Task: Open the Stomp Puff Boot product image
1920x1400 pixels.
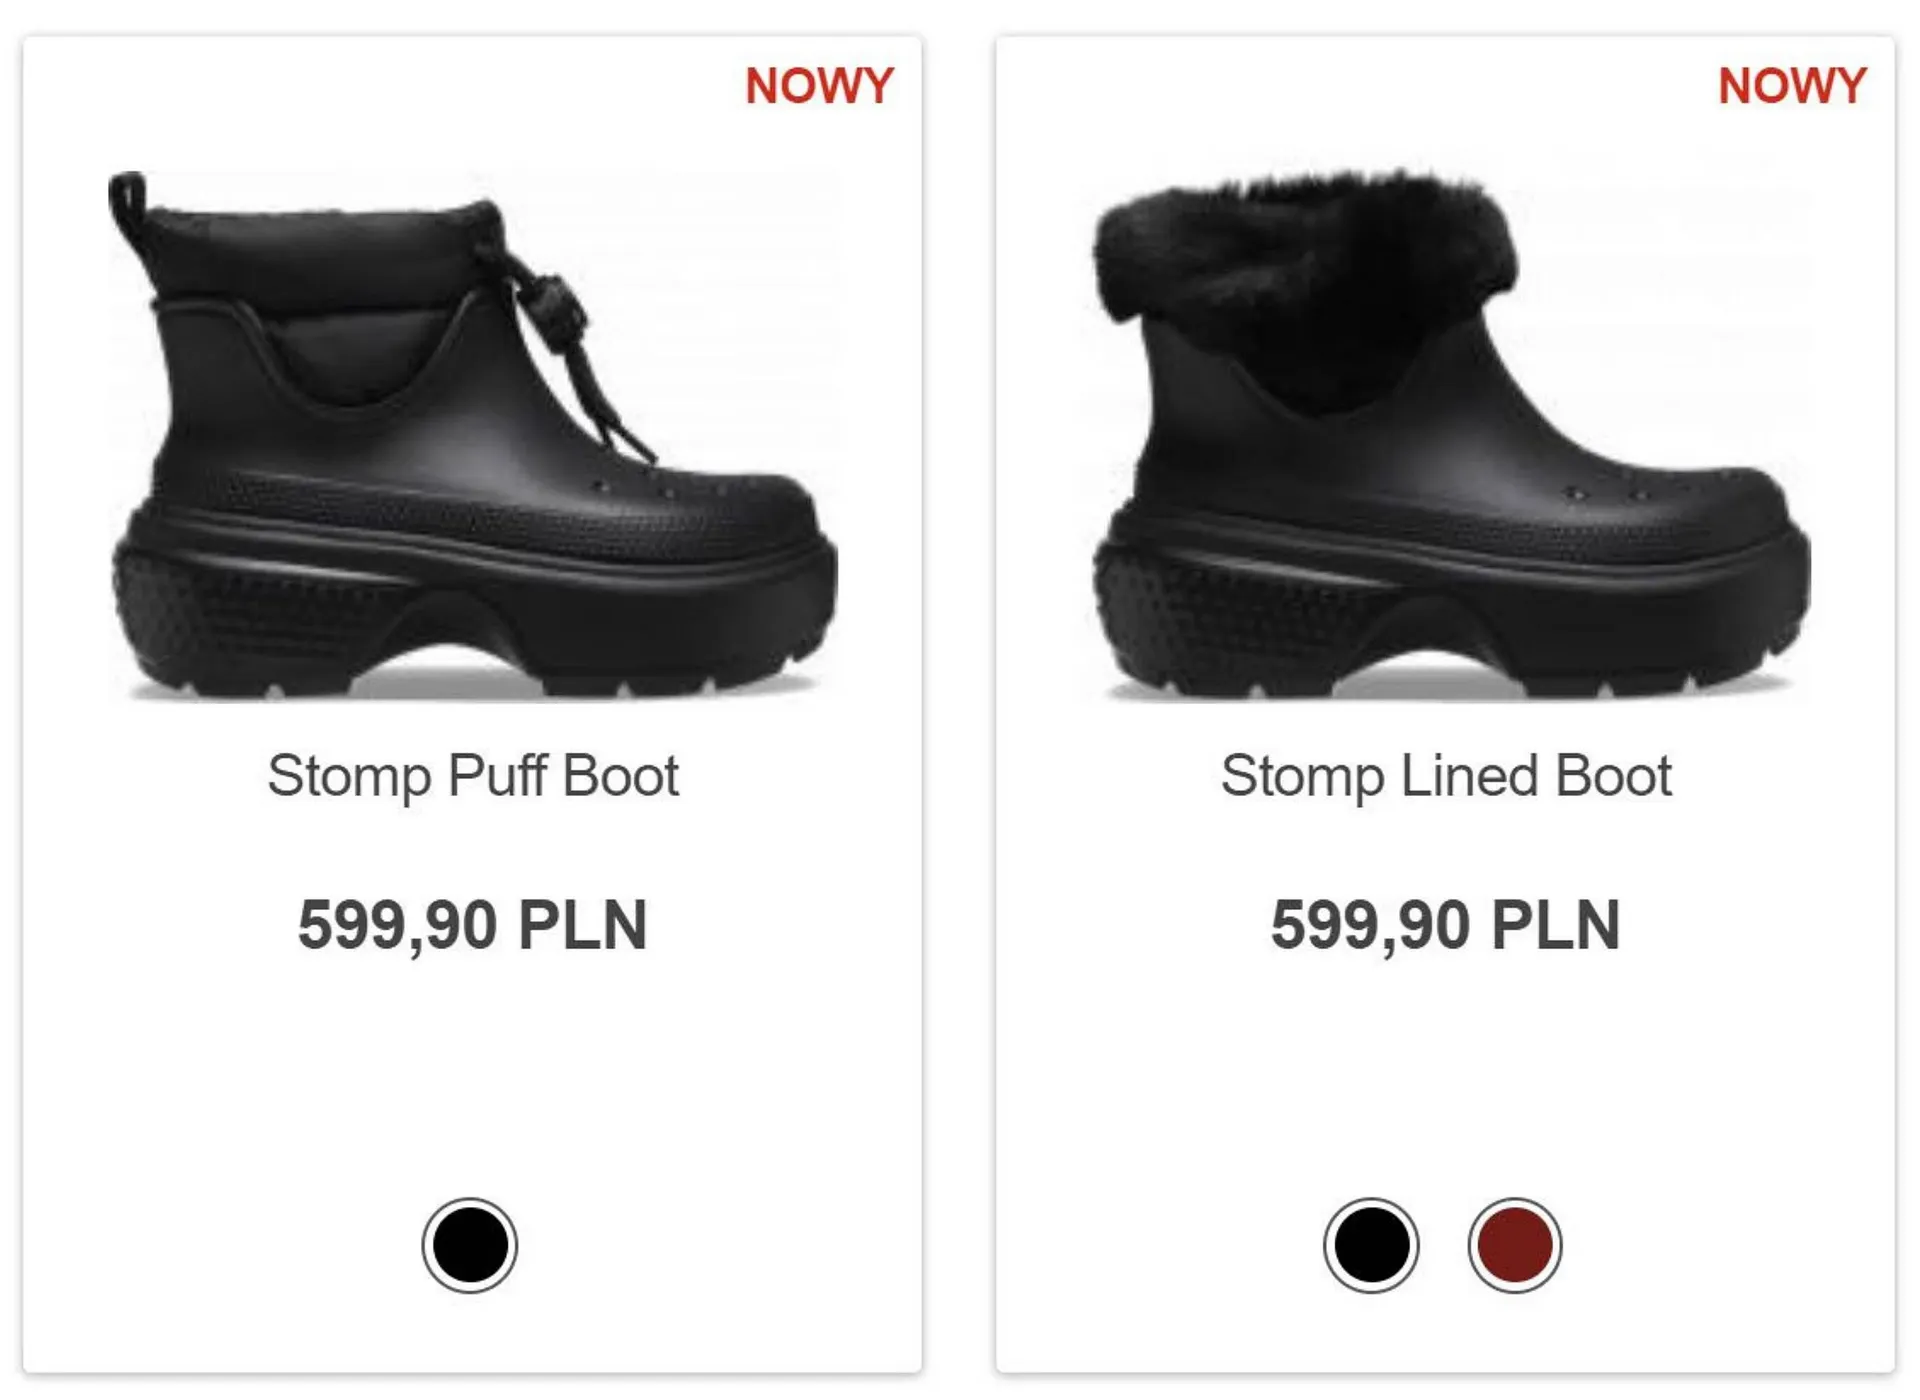Action: (472, 435)
